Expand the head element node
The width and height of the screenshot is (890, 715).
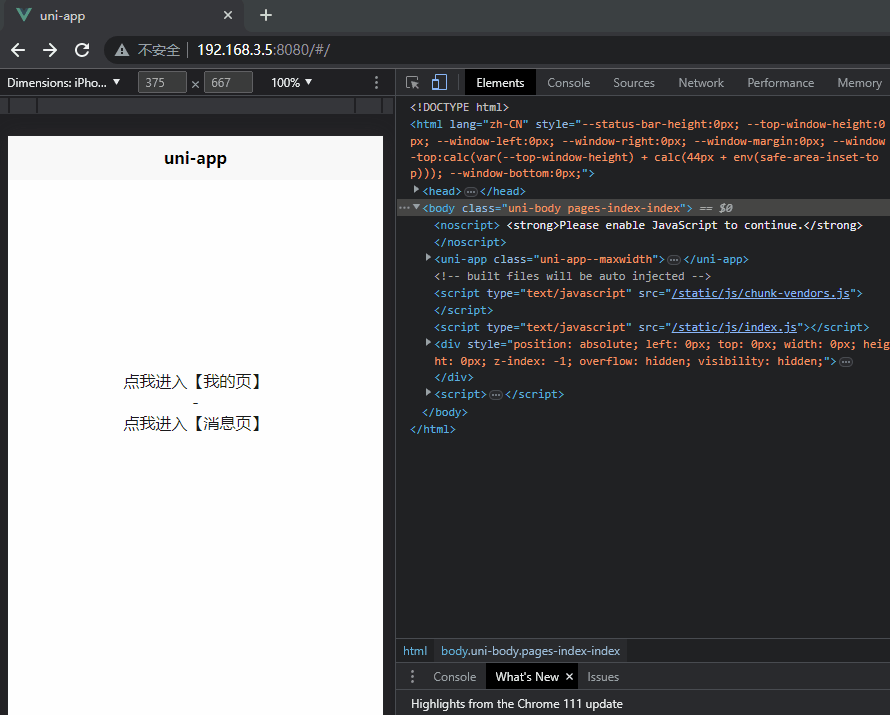417,190
